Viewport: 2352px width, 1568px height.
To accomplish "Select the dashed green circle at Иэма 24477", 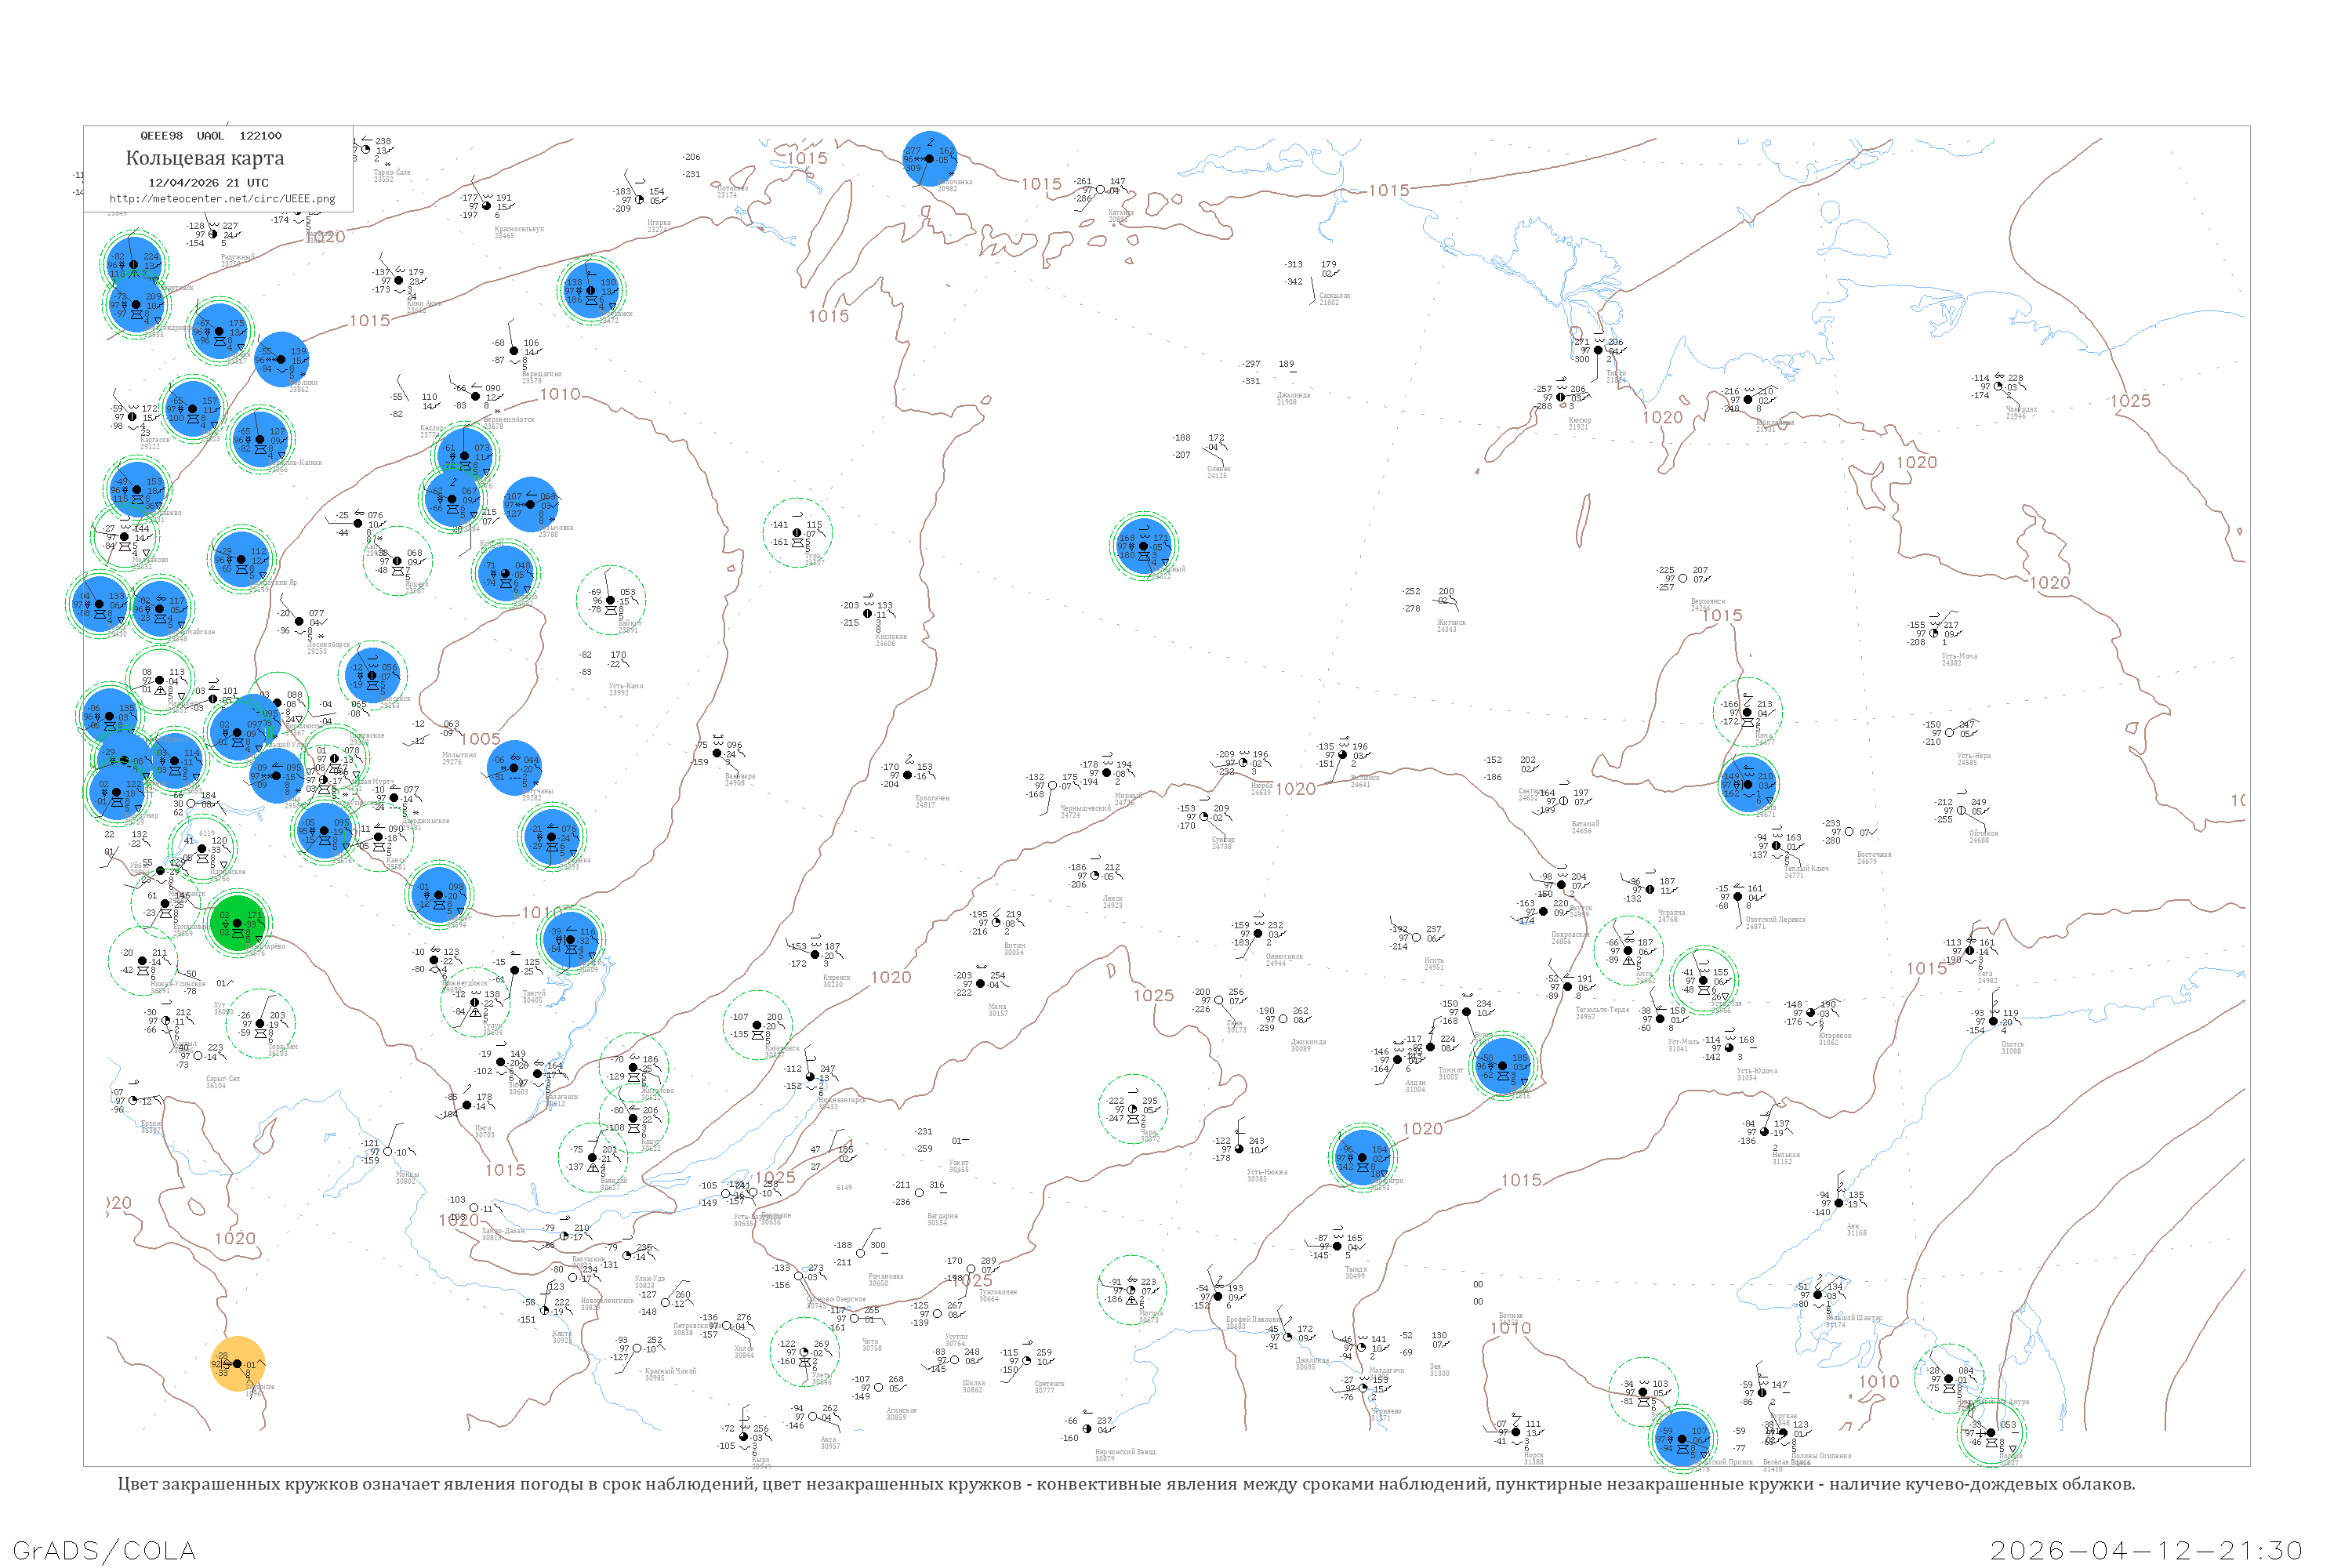I will point(1747,712).
